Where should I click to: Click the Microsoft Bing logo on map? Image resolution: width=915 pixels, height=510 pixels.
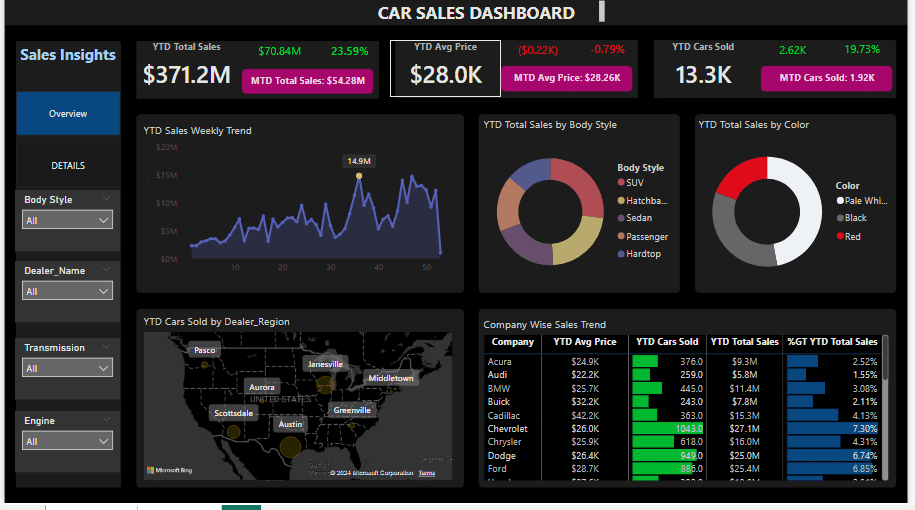pyautogui.click(x=169, y=470)
